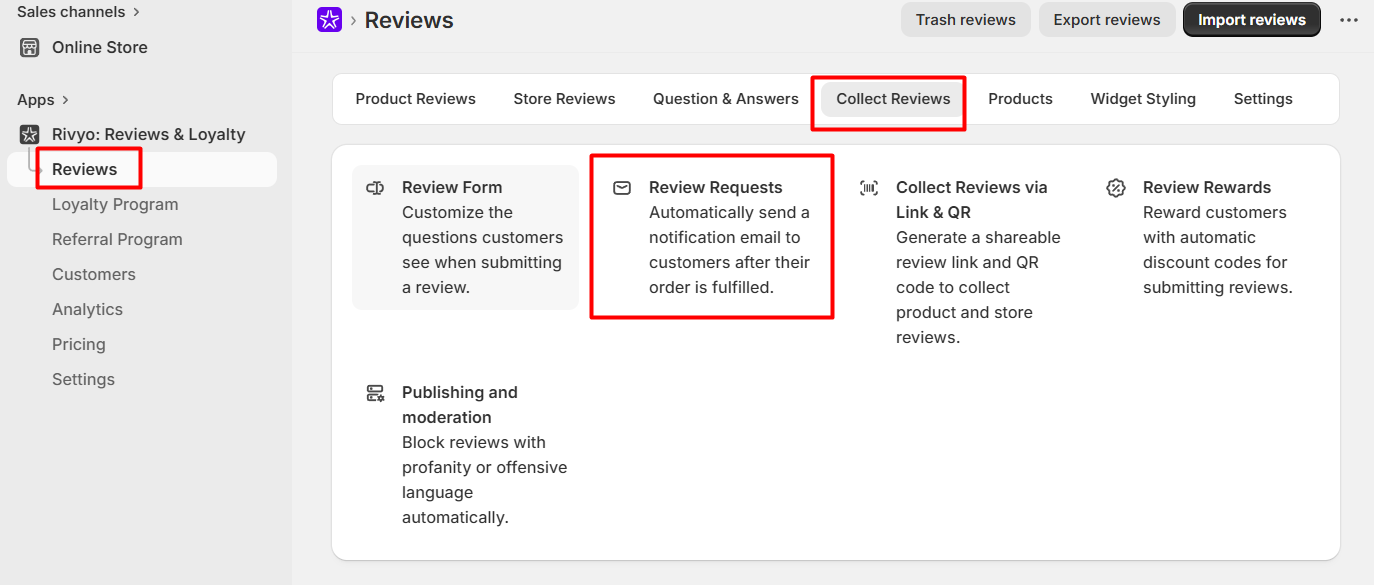Select the Collect Reviews tab

coord(893,99)
